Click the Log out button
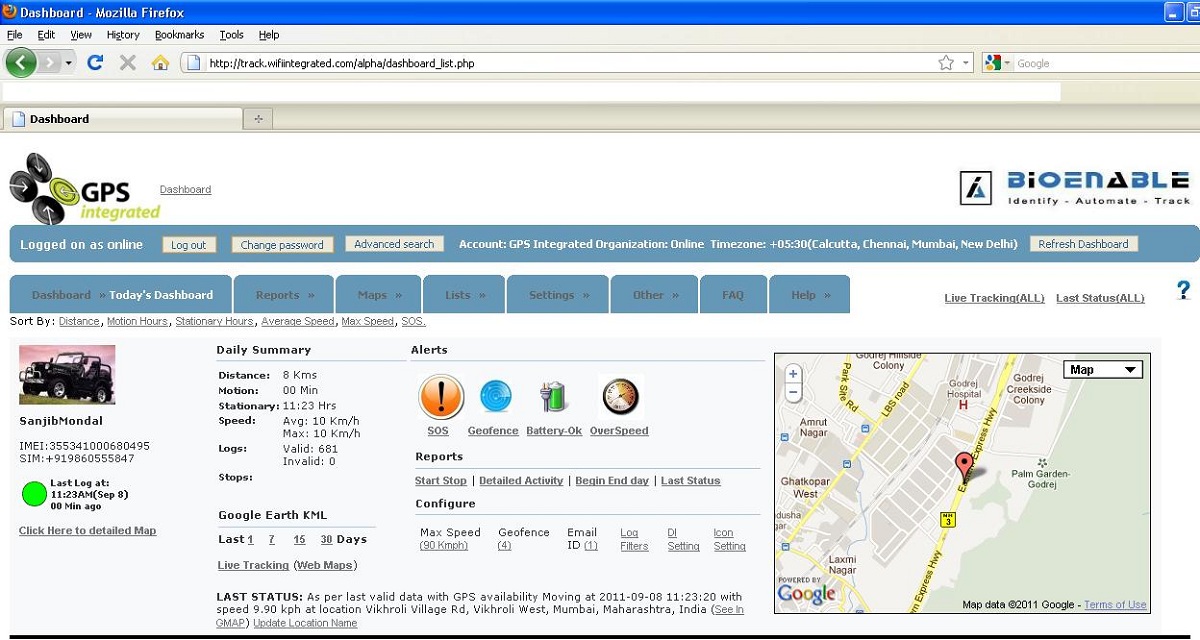 (189, 243)
